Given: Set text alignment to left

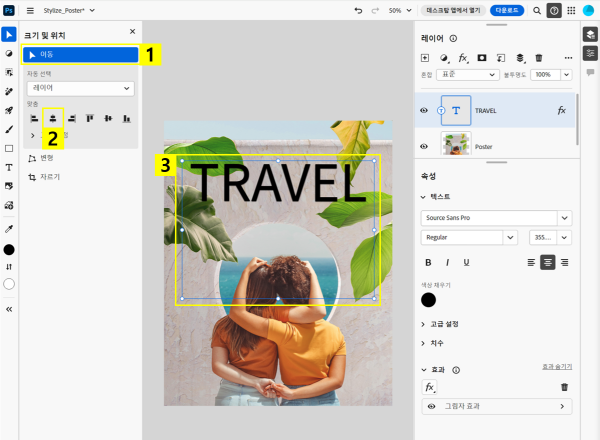Looking at the screenshot, I should point(531,262).
